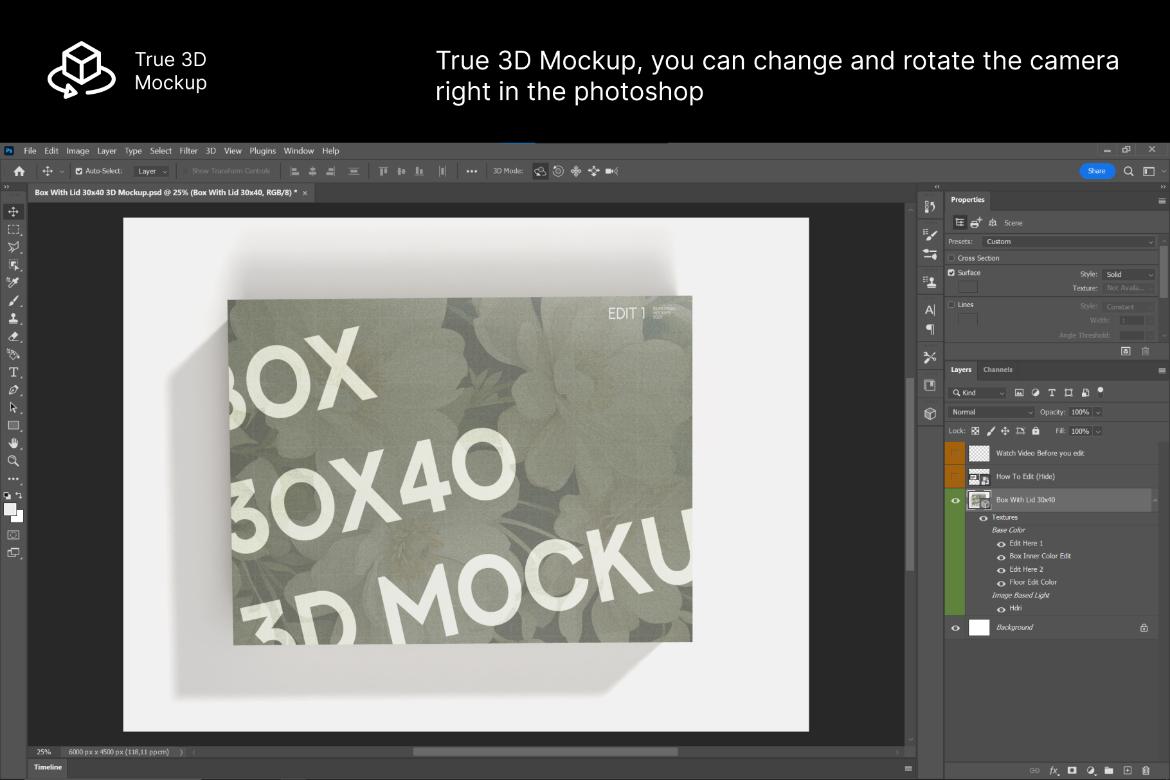Hide the Hdri image based light
This screenshot has width=1170, height=780.
pos(1001,609)
